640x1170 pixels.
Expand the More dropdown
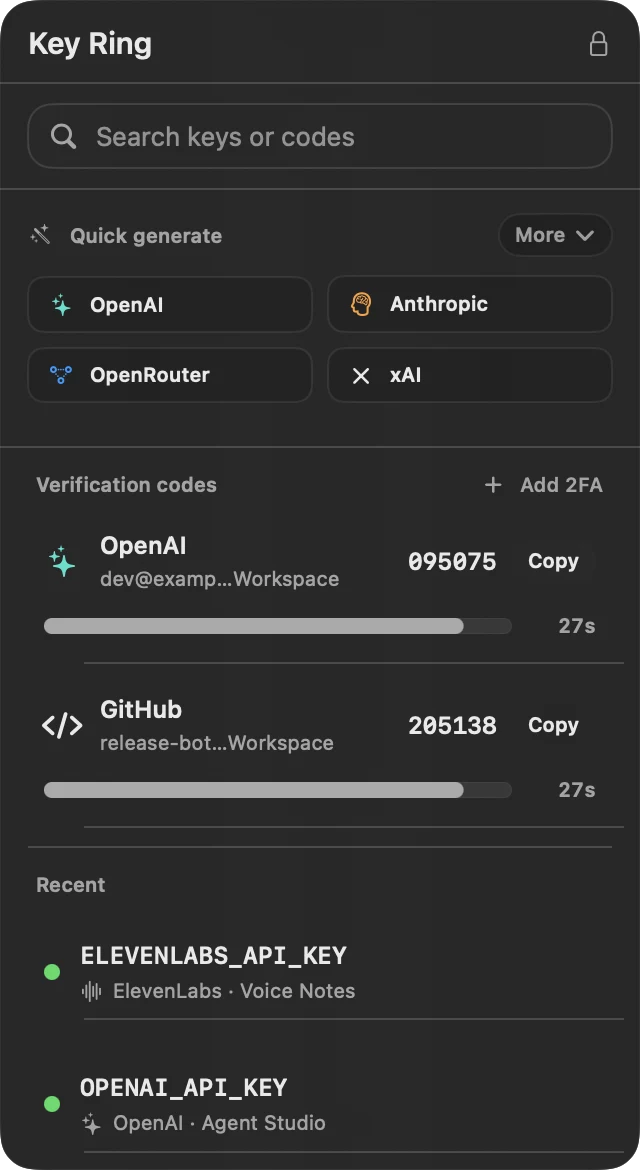[x=554, y=235]
